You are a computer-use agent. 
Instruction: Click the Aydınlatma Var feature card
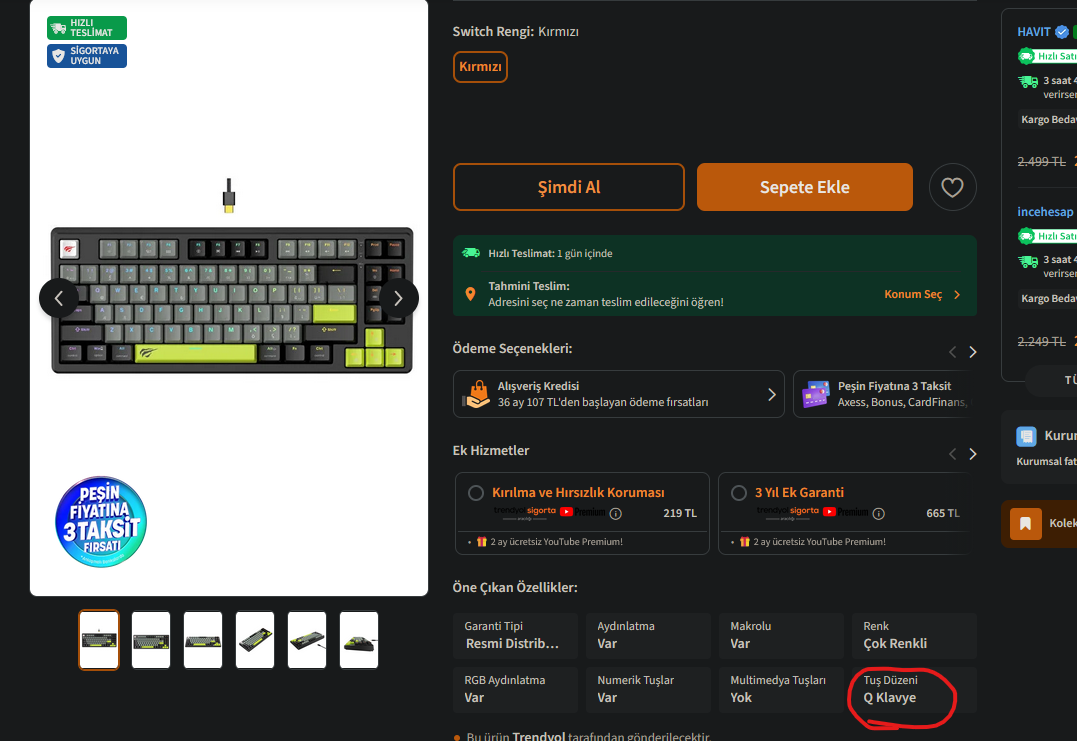[x=648, y=636]
